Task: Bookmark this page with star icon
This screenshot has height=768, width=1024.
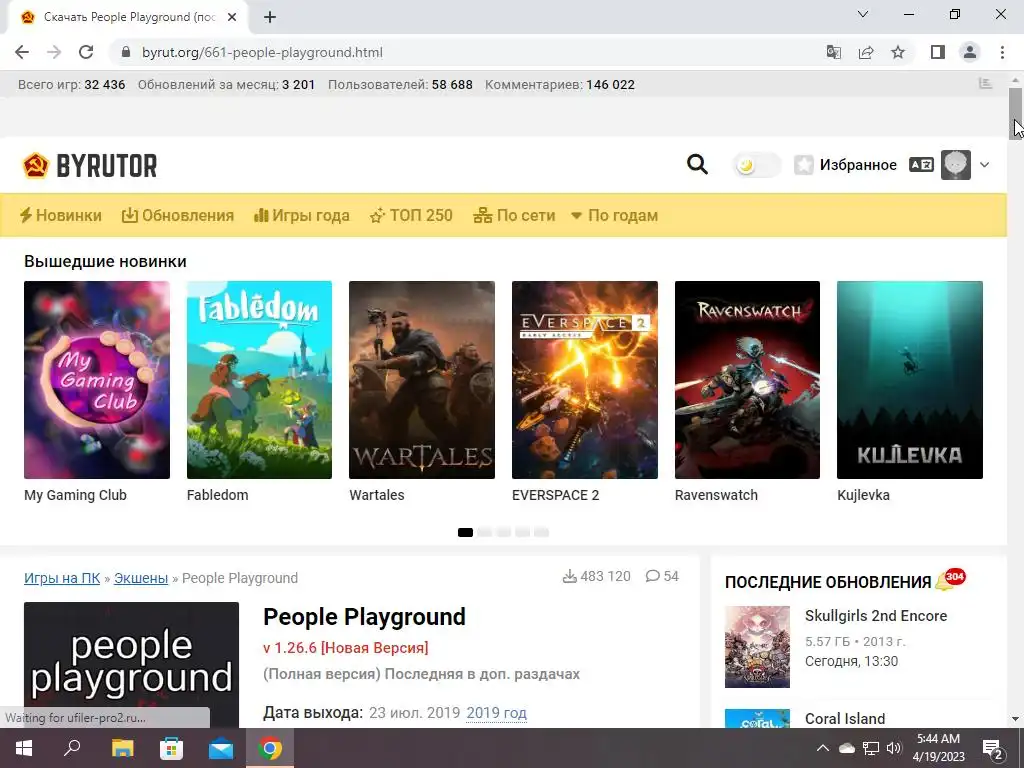Action: [898, 52]
